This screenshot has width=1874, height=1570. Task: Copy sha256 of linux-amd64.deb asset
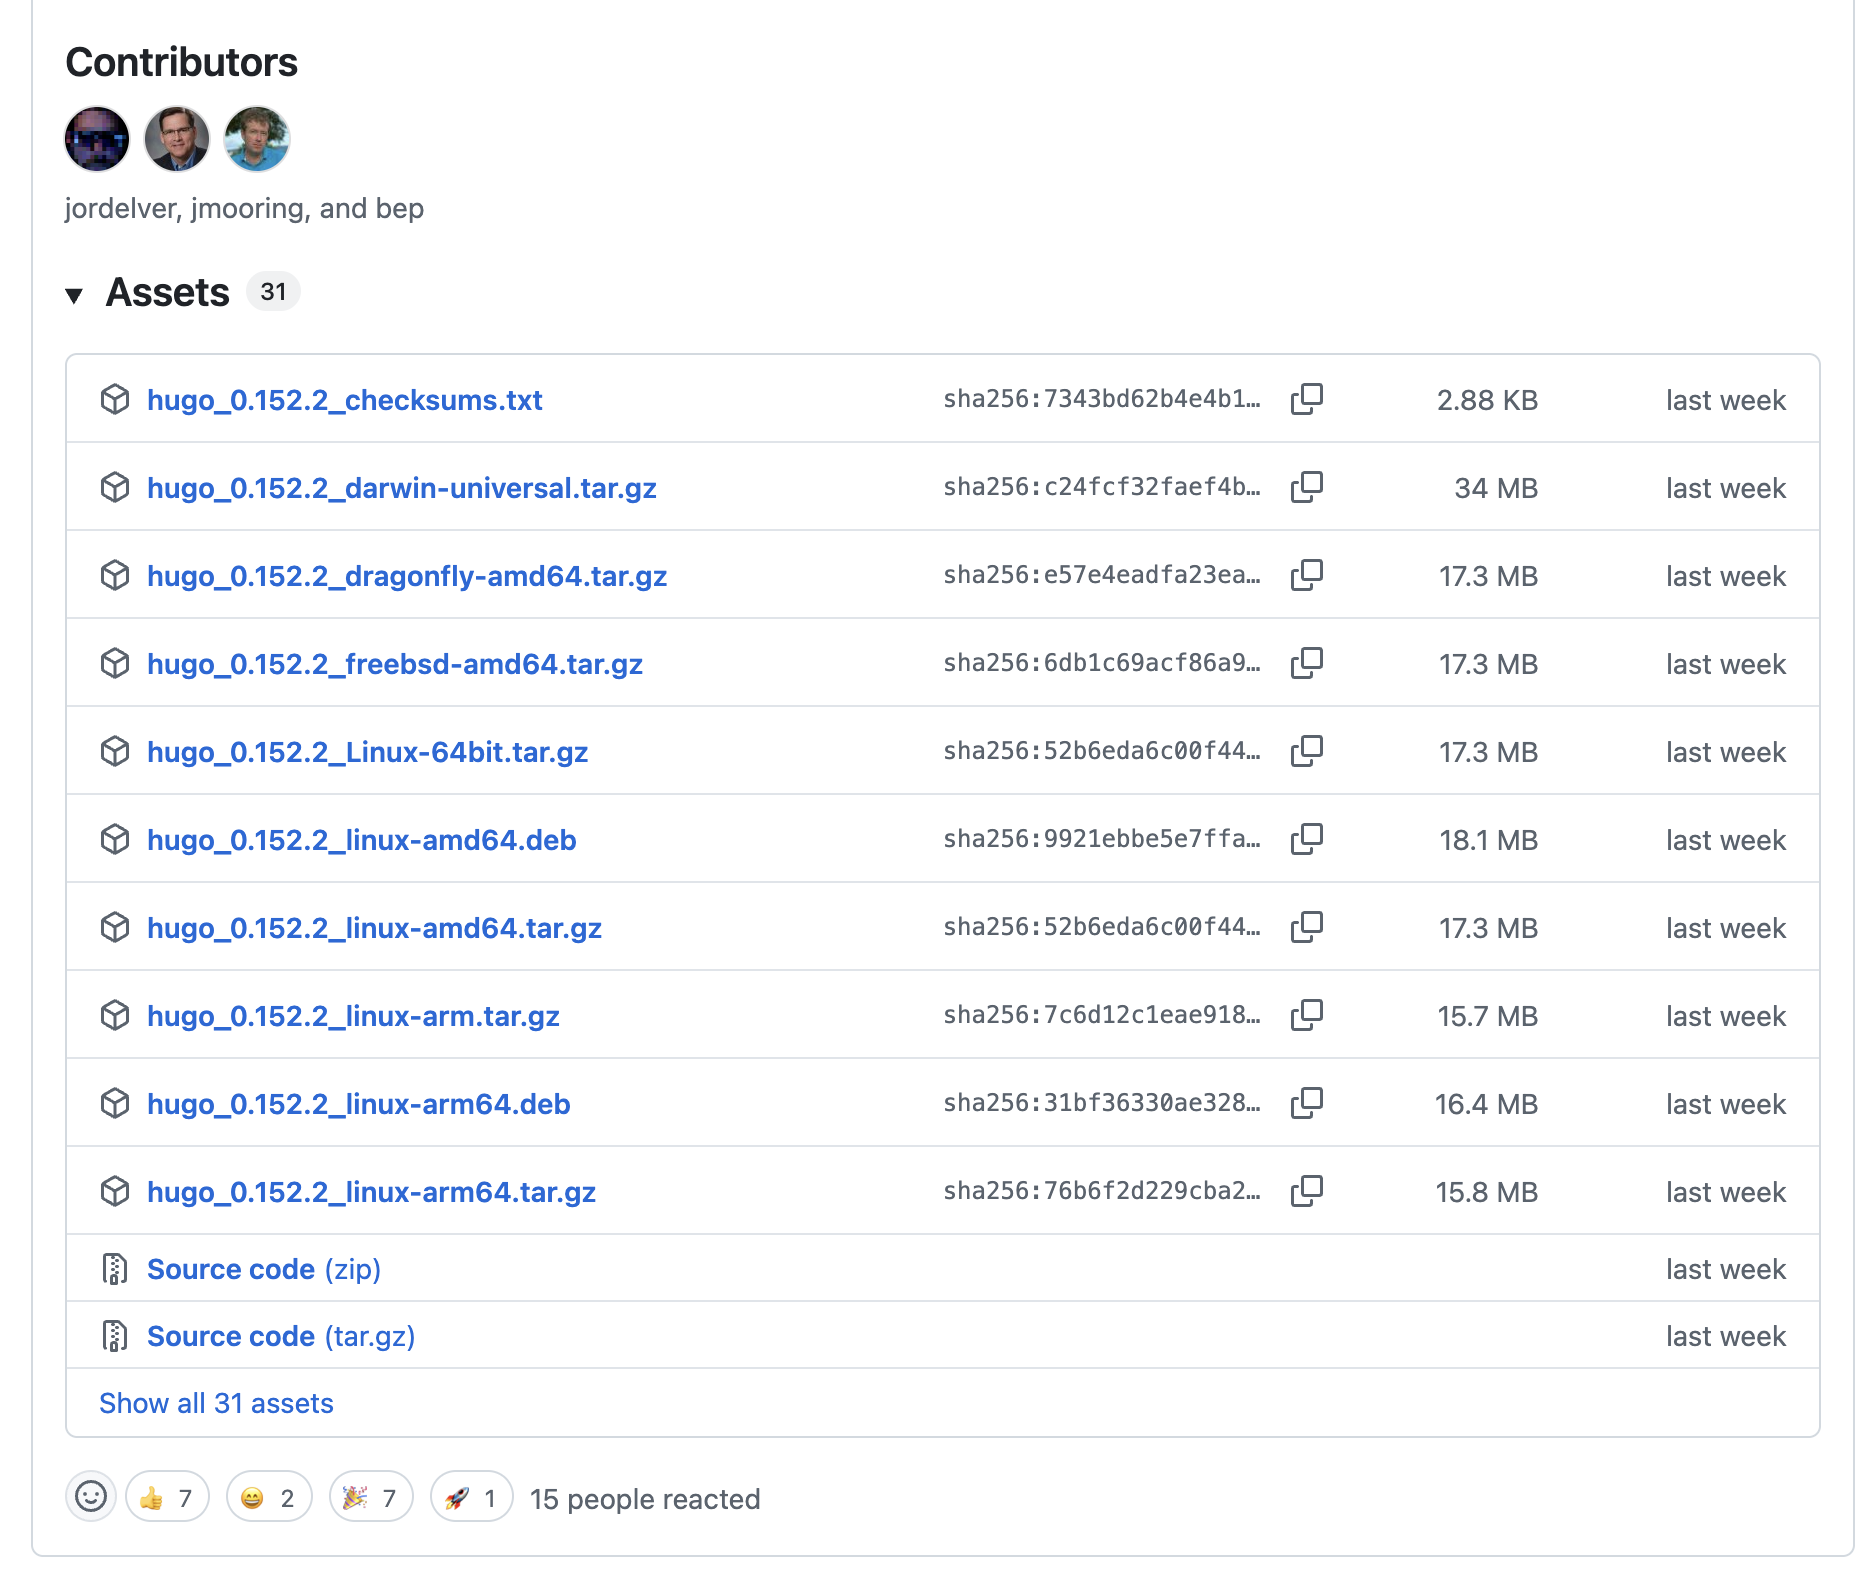point(1306,839)
